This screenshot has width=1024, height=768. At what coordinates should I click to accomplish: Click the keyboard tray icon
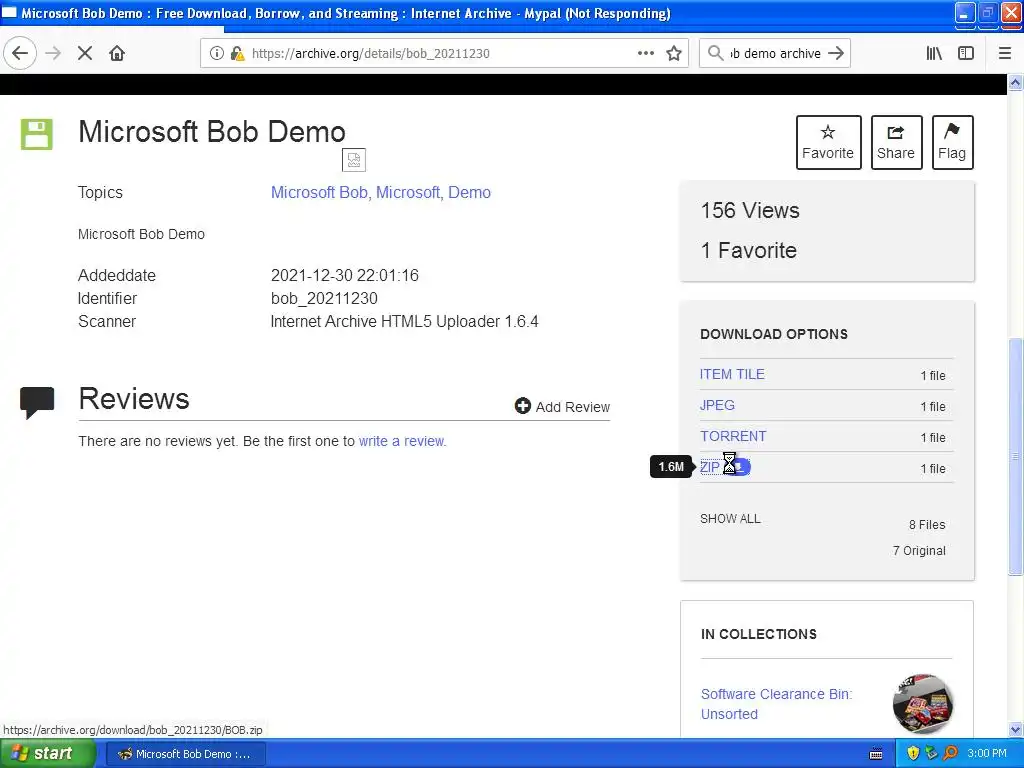point(876,754)
